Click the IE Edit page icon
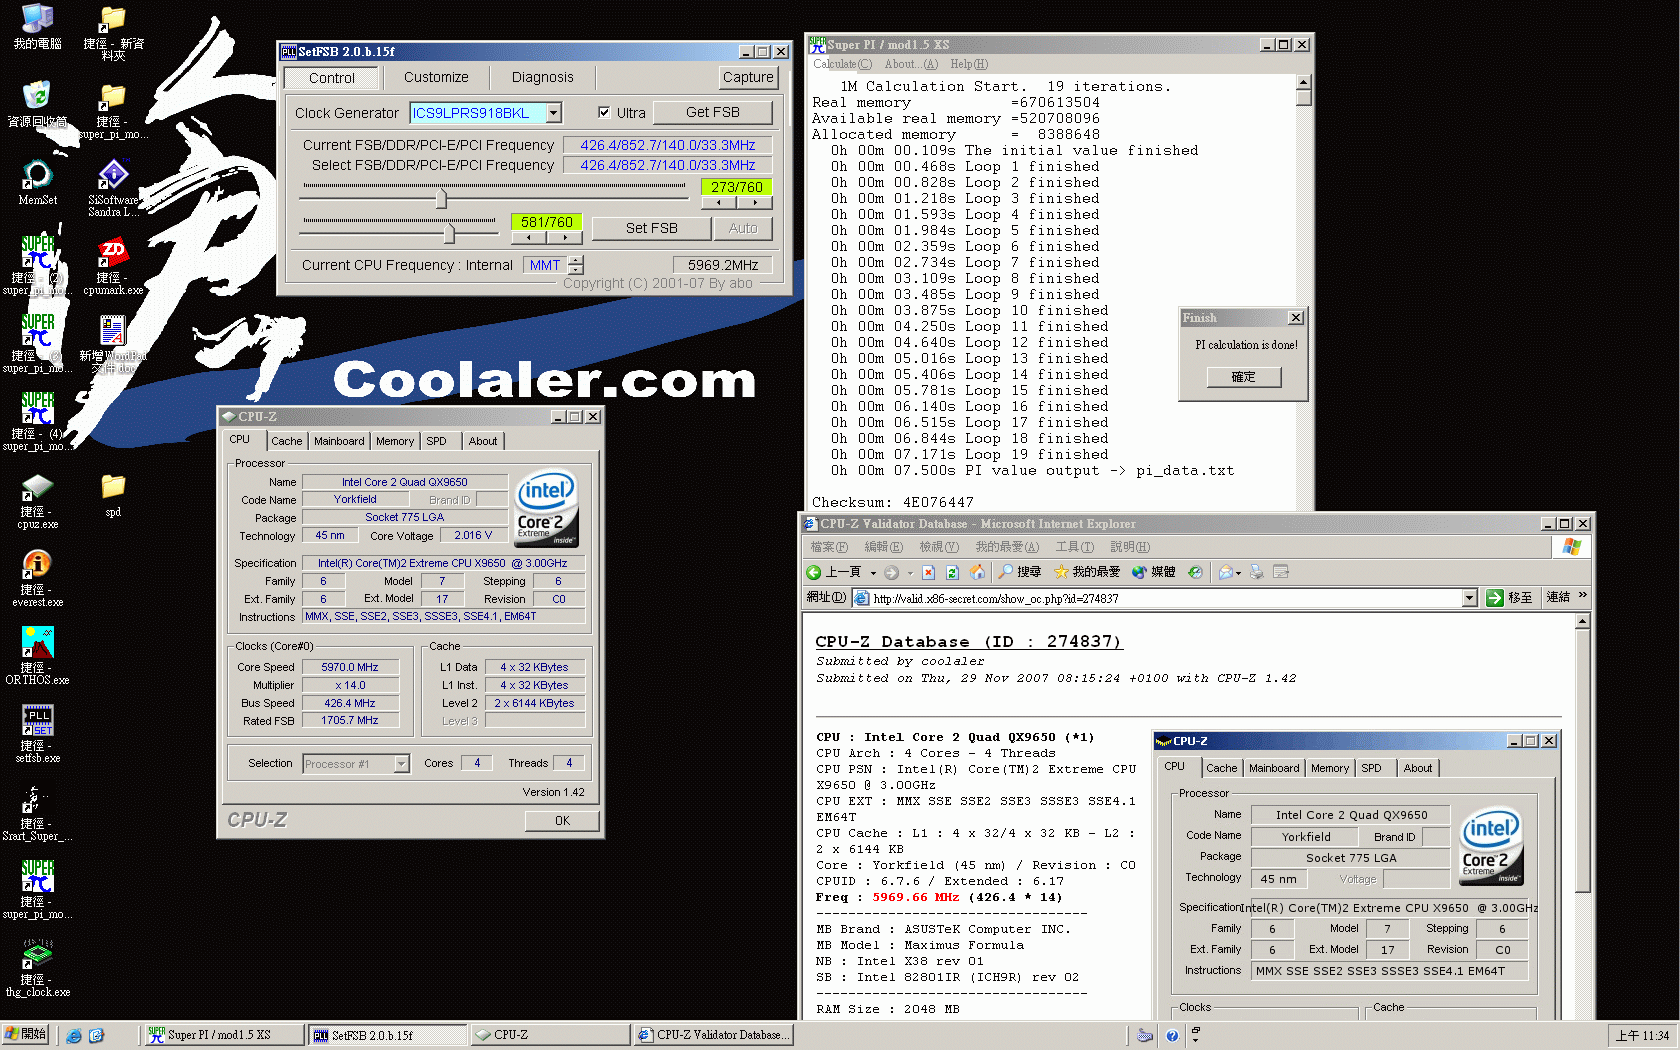Image resolution: width=1680 pixels, height=1050 pixels. coord(1281,572)
